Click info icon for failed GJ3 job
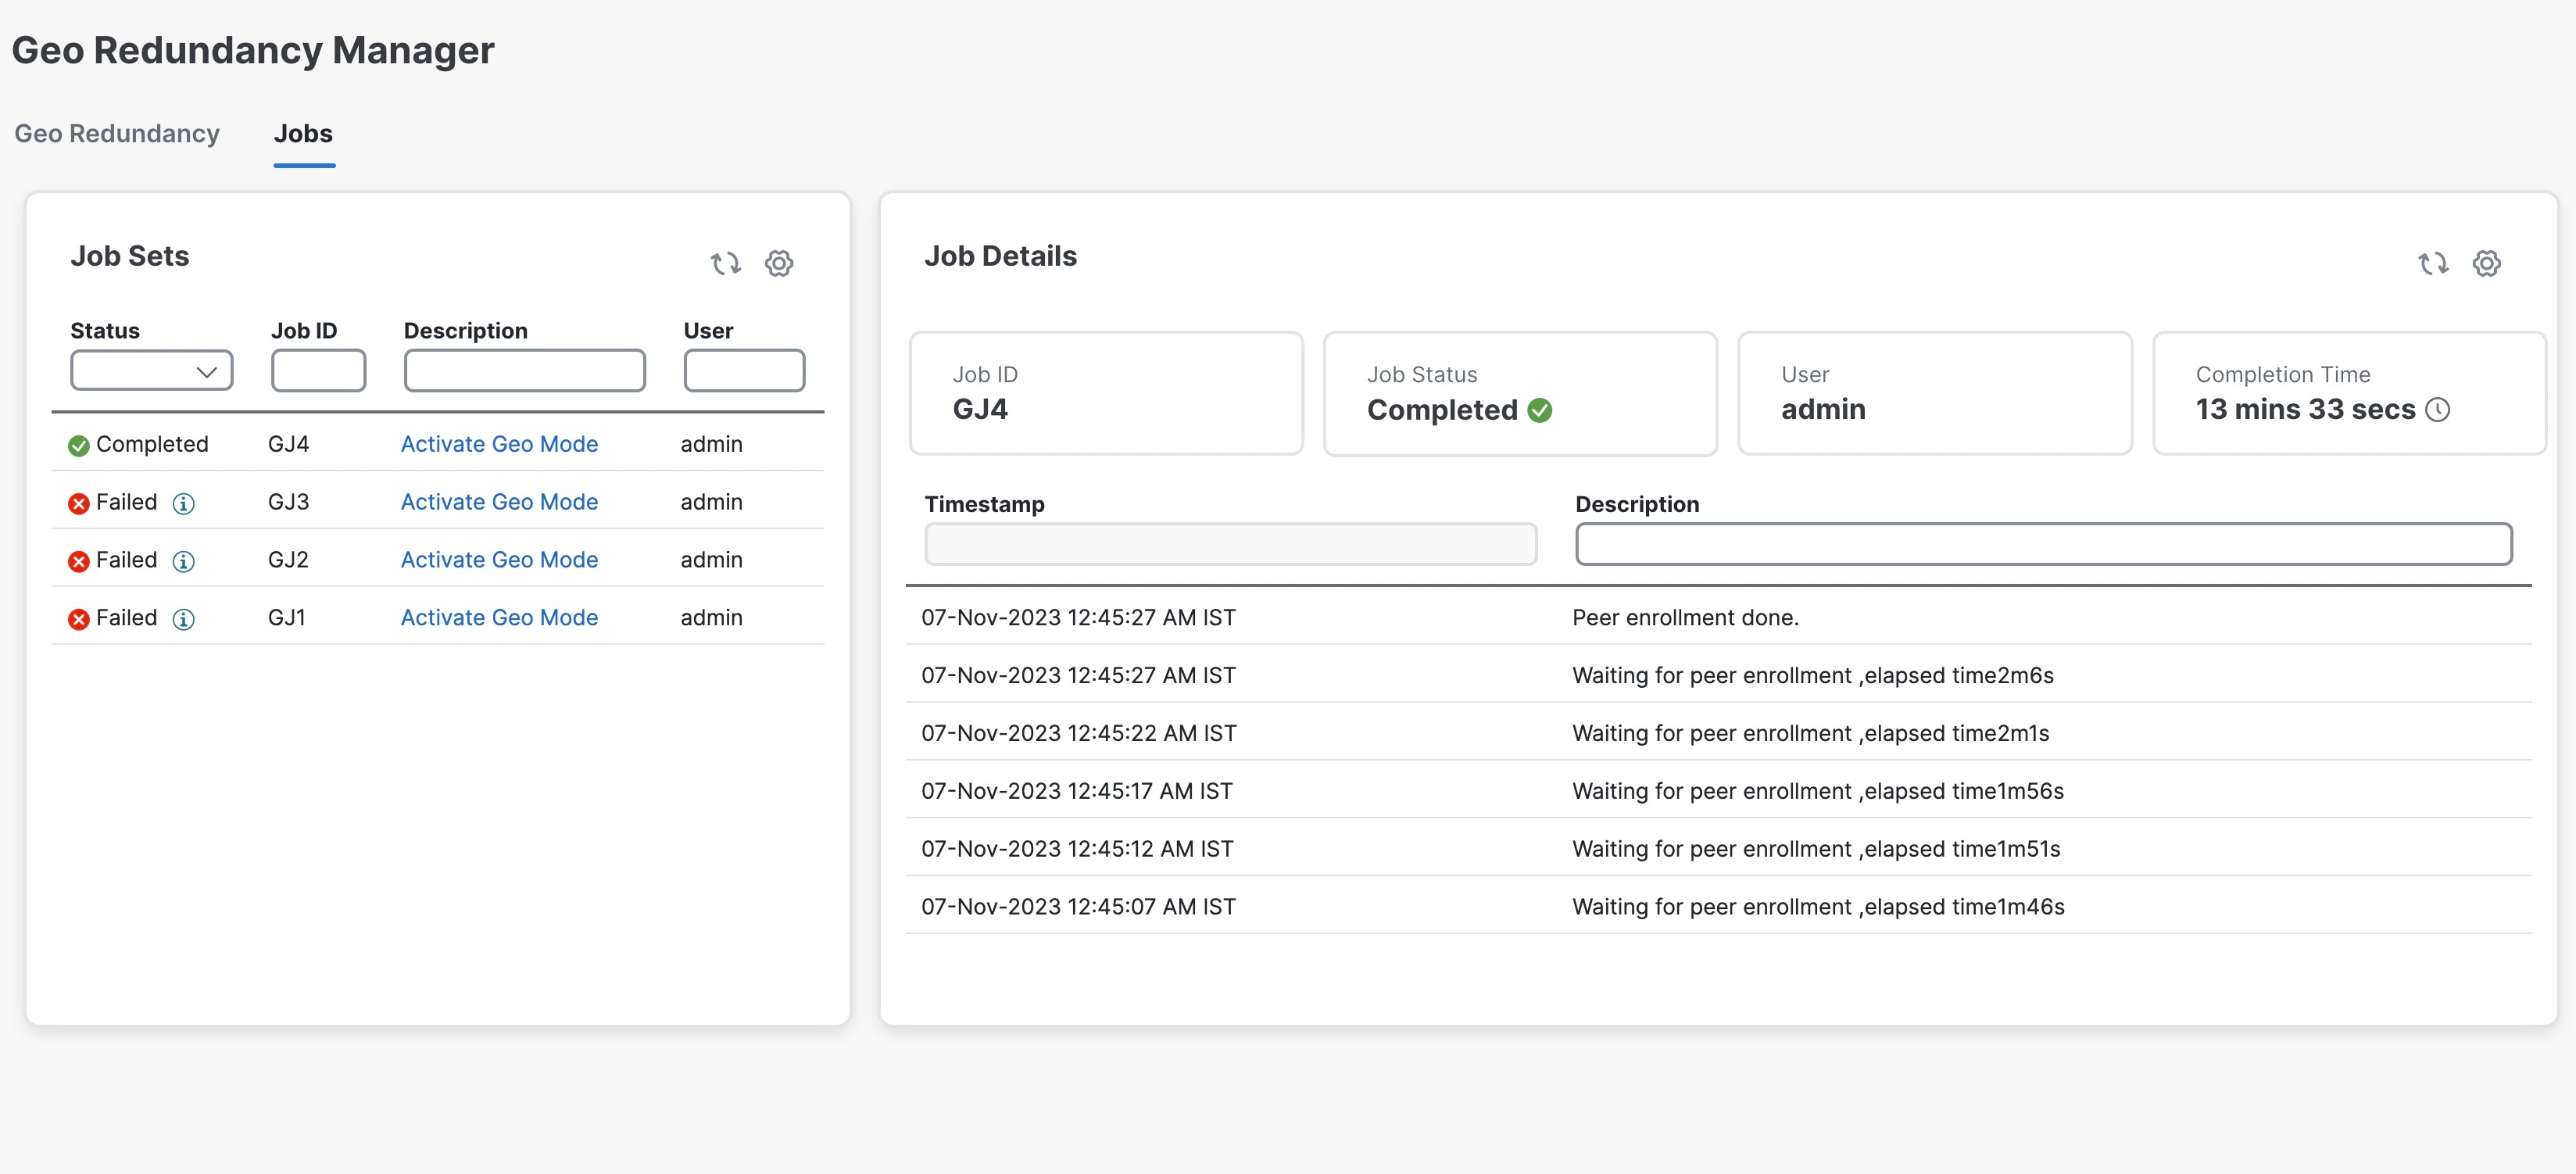The image size is (2576, 1174). pos(183,503)
